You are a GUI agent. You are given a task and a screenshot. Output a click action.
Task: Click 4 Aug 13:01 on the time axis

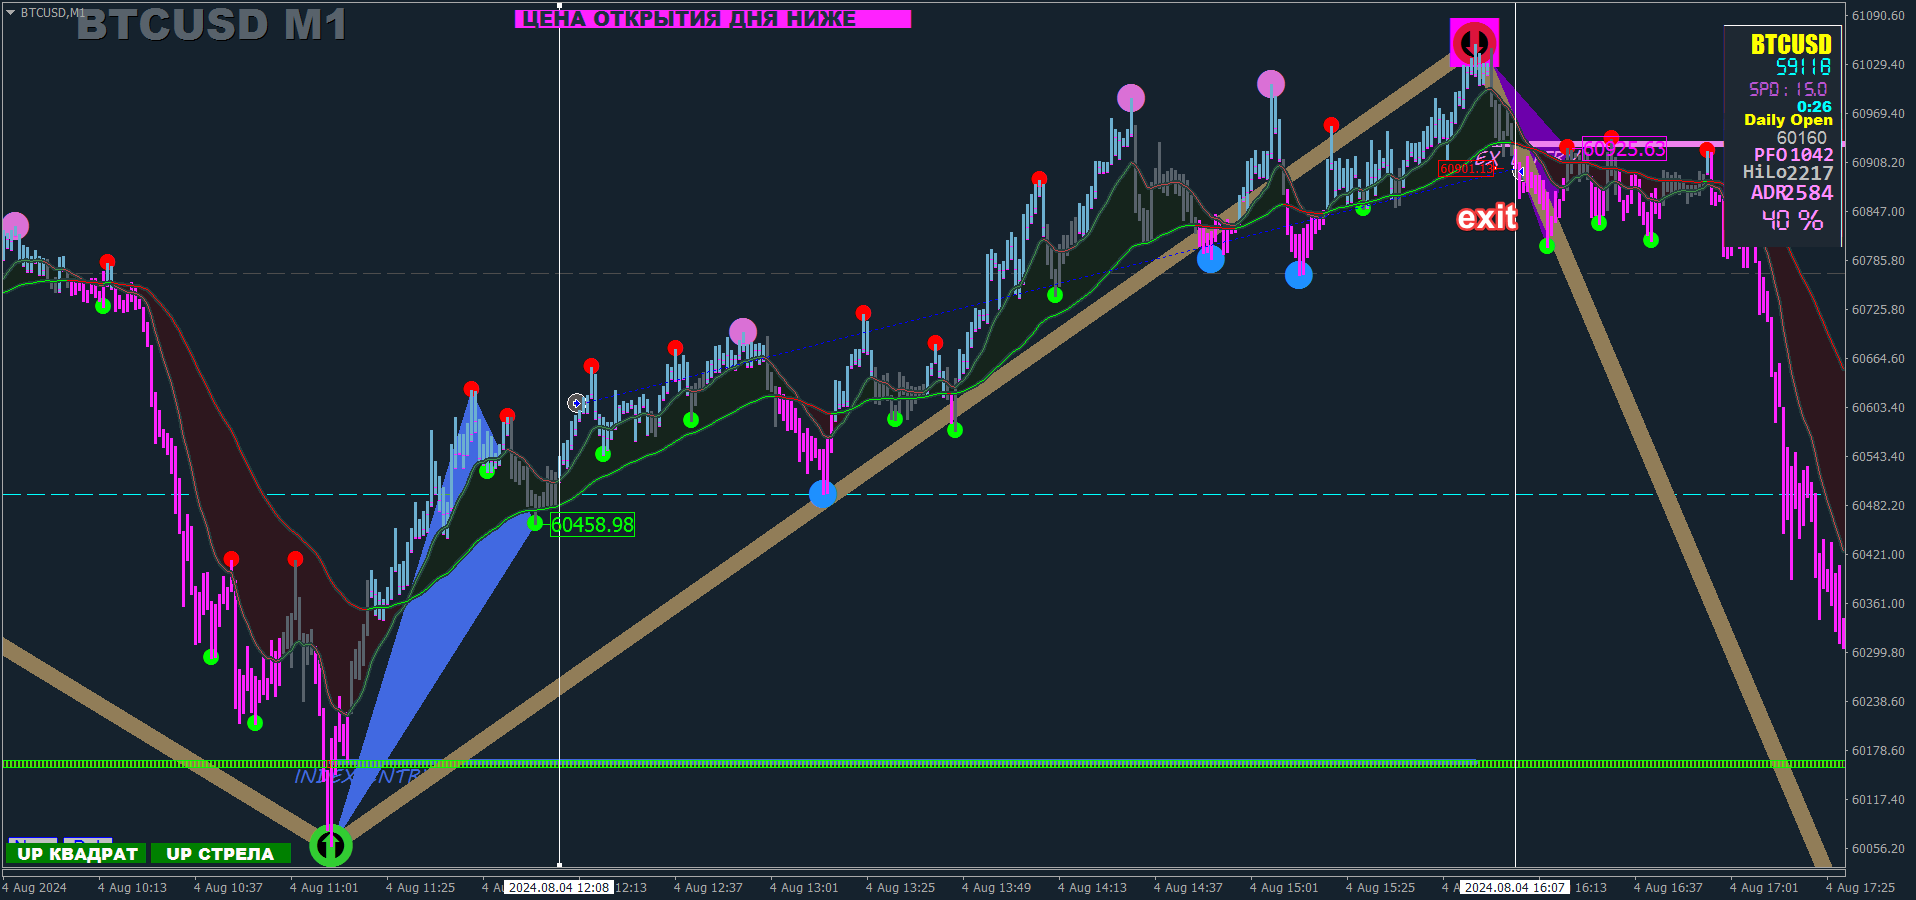coord(804,888)
